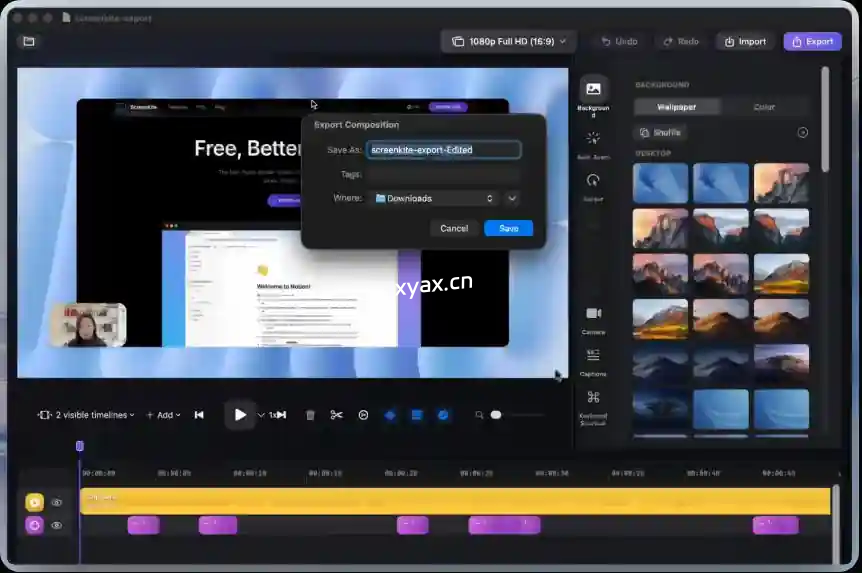Expand the save dialog with chevron button

point(512,198)
